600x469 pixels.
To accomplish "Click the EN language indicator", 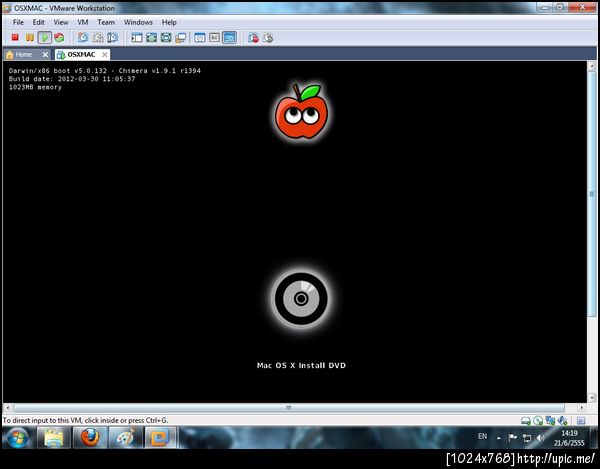I will pyautogui.click(x=483, y=436).
